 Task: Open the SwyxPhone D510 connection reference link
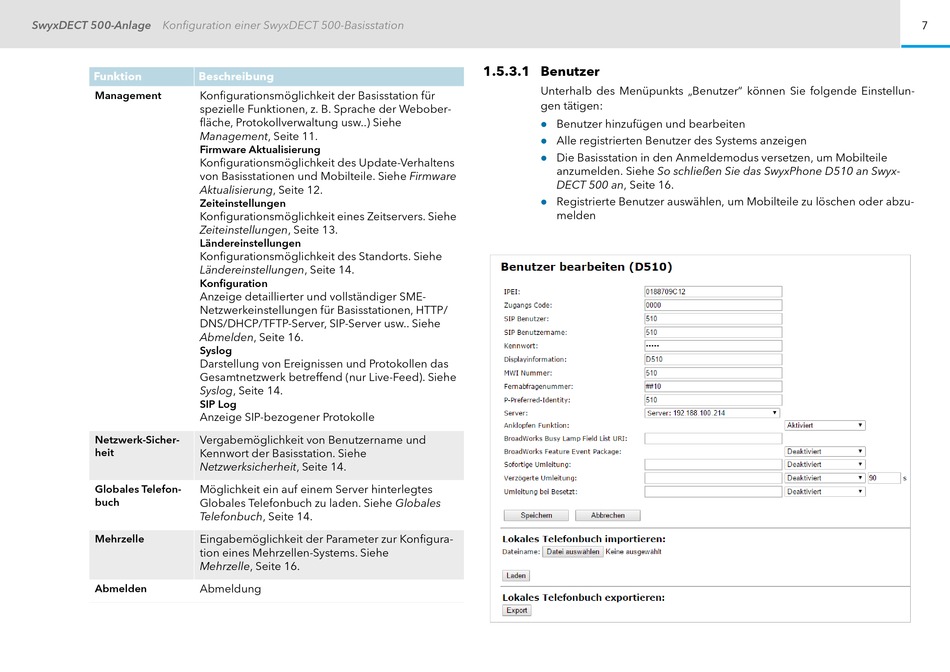point(728,178)
